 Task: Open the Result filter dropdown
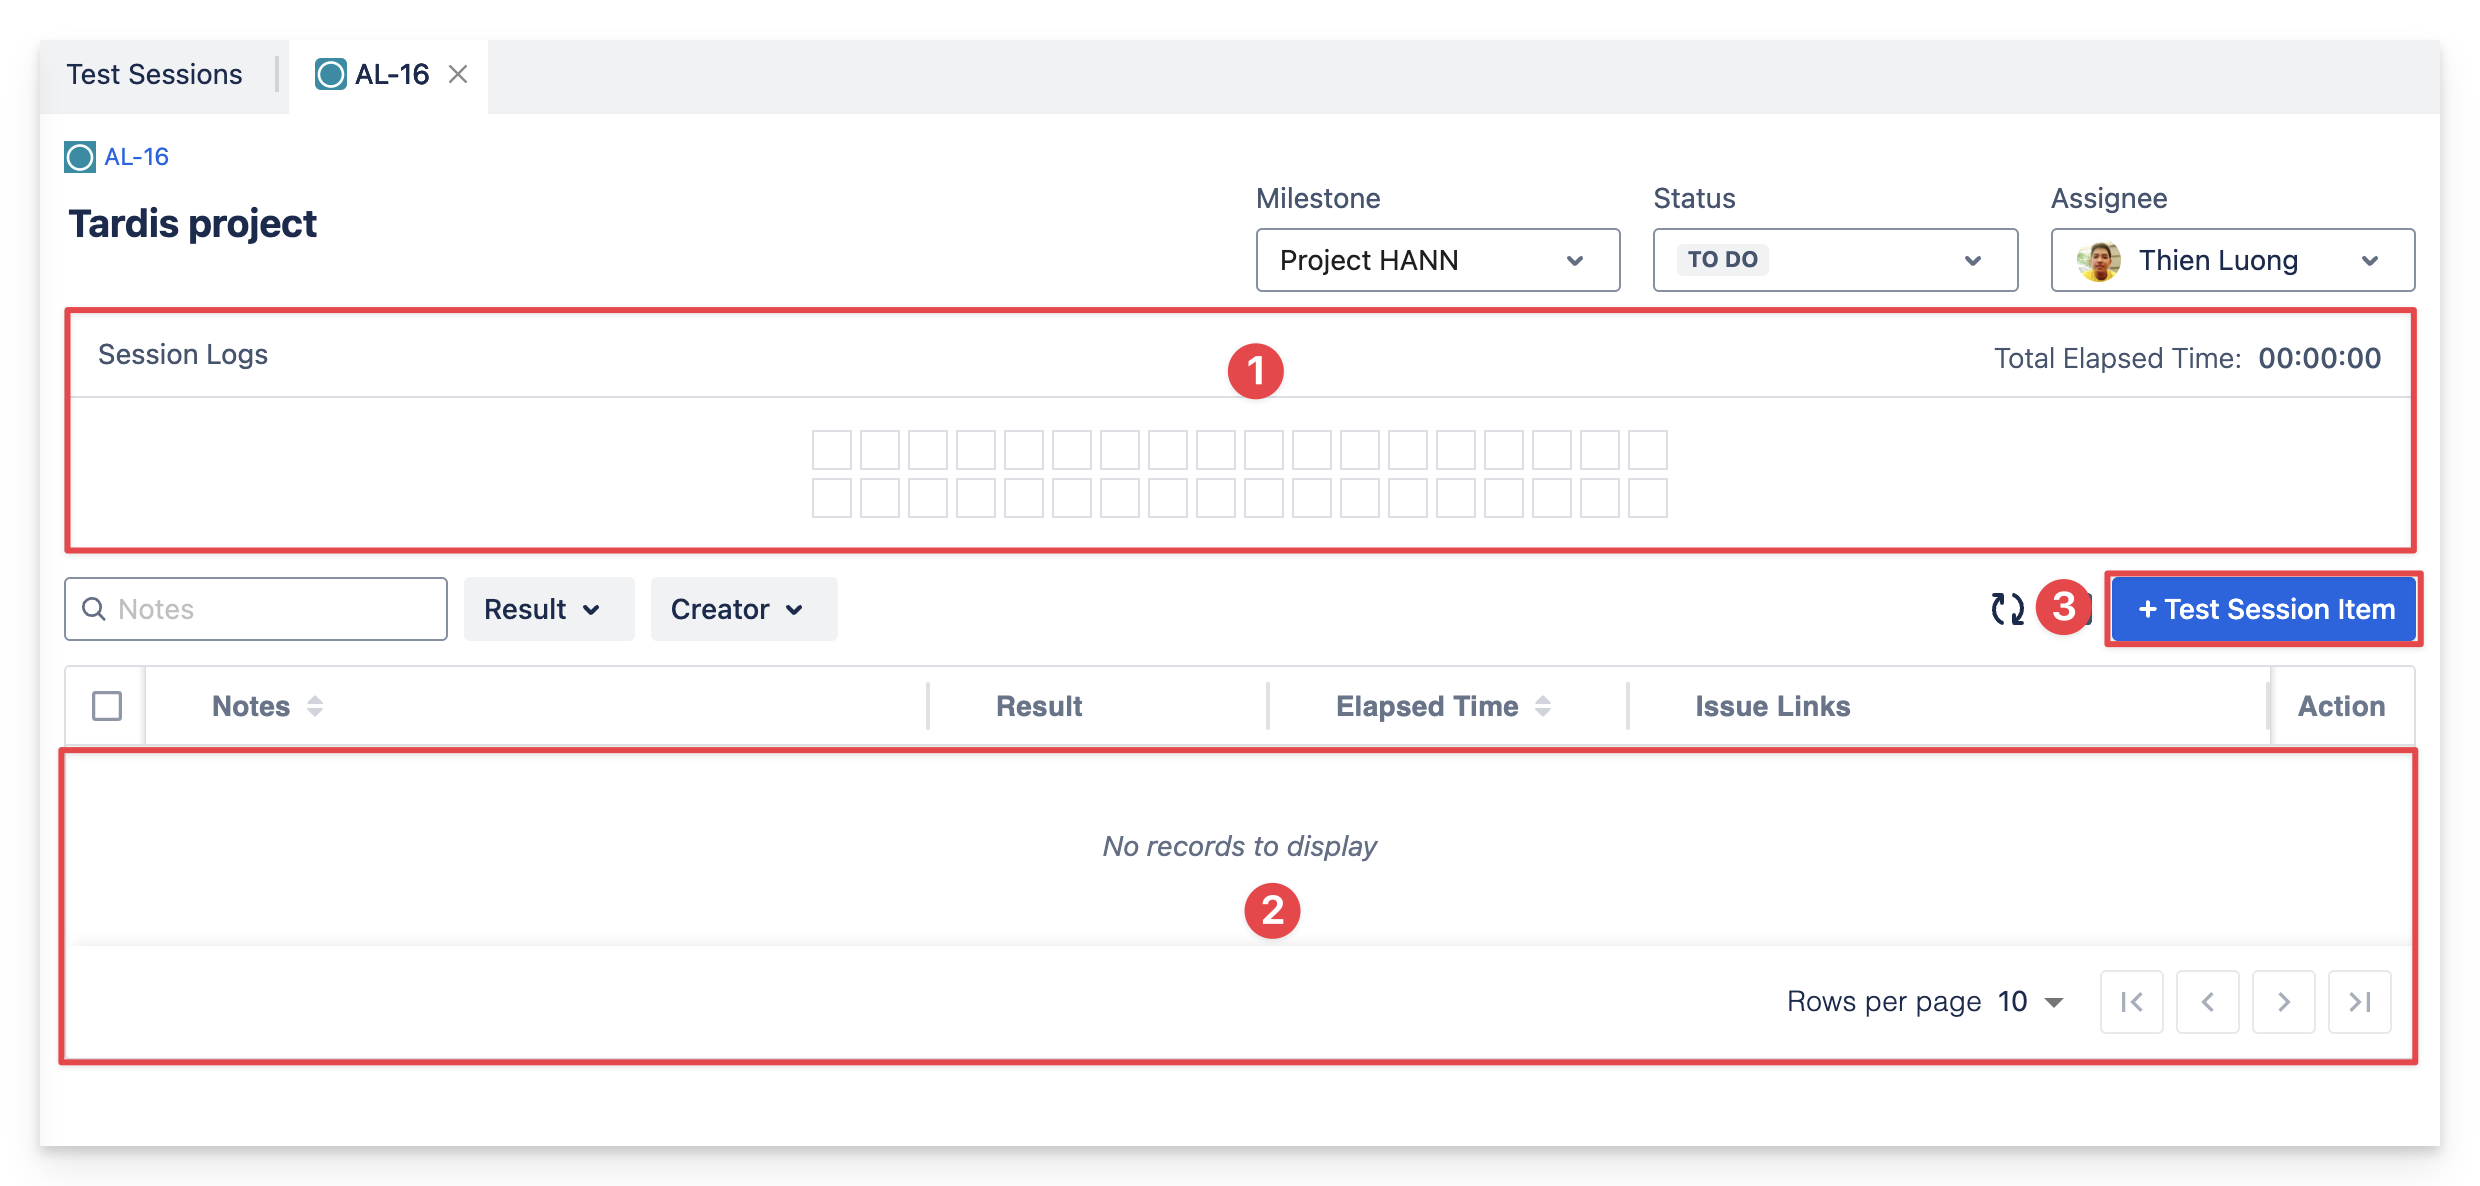point(548,609)
